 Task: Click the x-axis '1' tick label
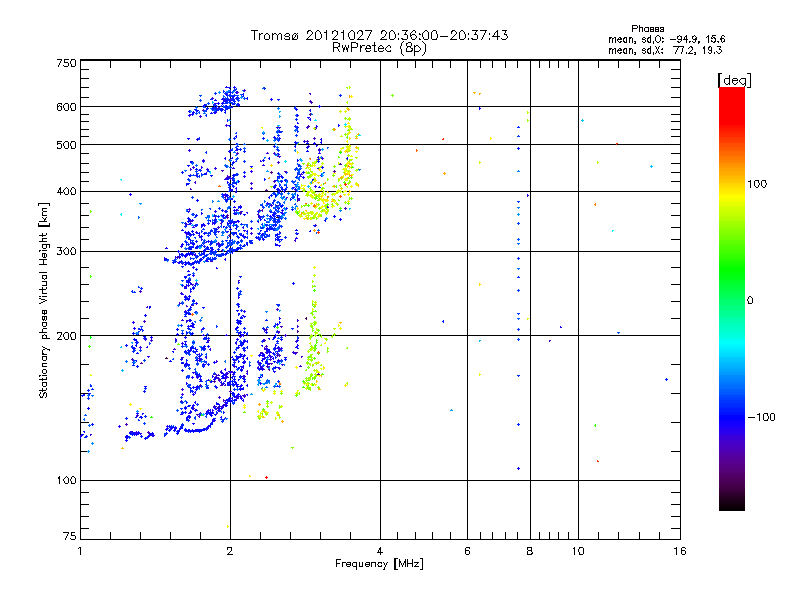pos(80,551)
